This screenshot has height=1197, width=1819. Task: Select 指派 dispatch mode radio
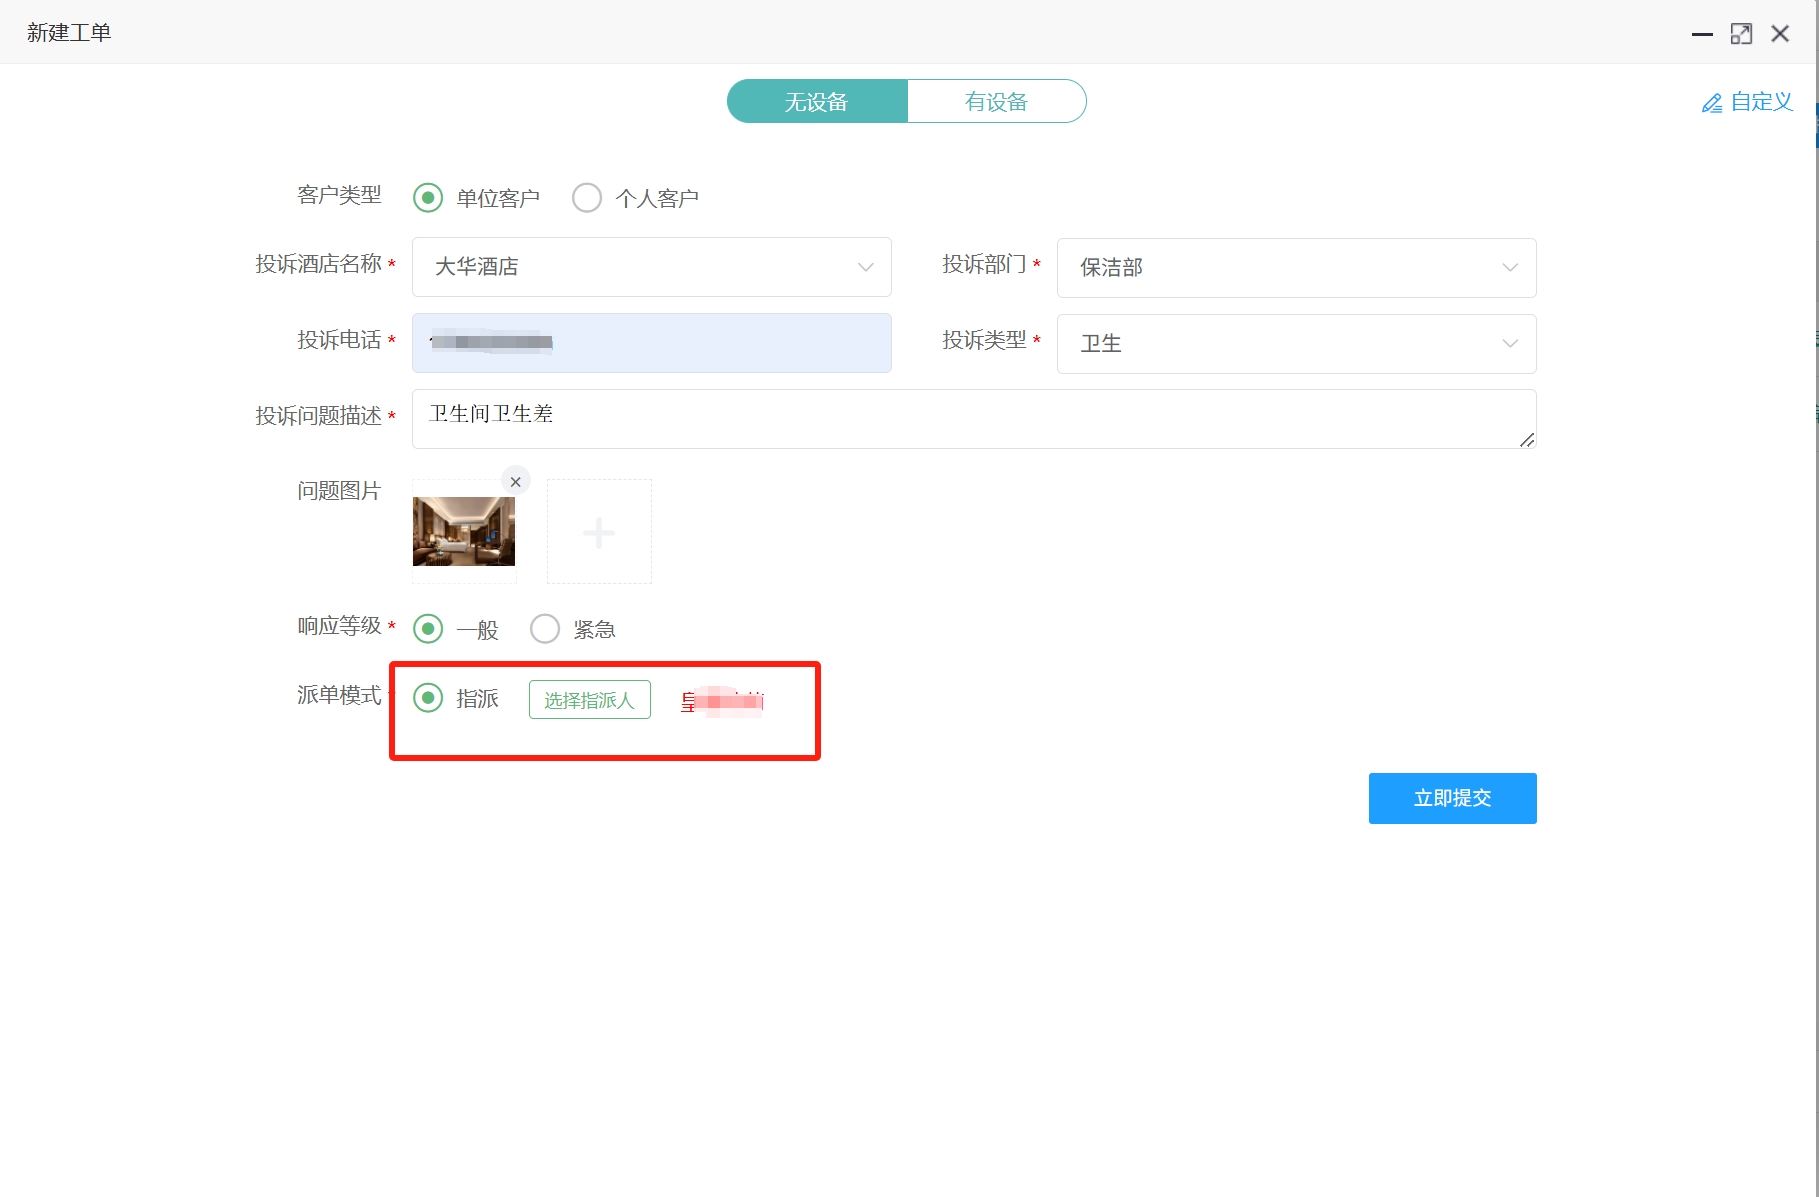point(428,698)
